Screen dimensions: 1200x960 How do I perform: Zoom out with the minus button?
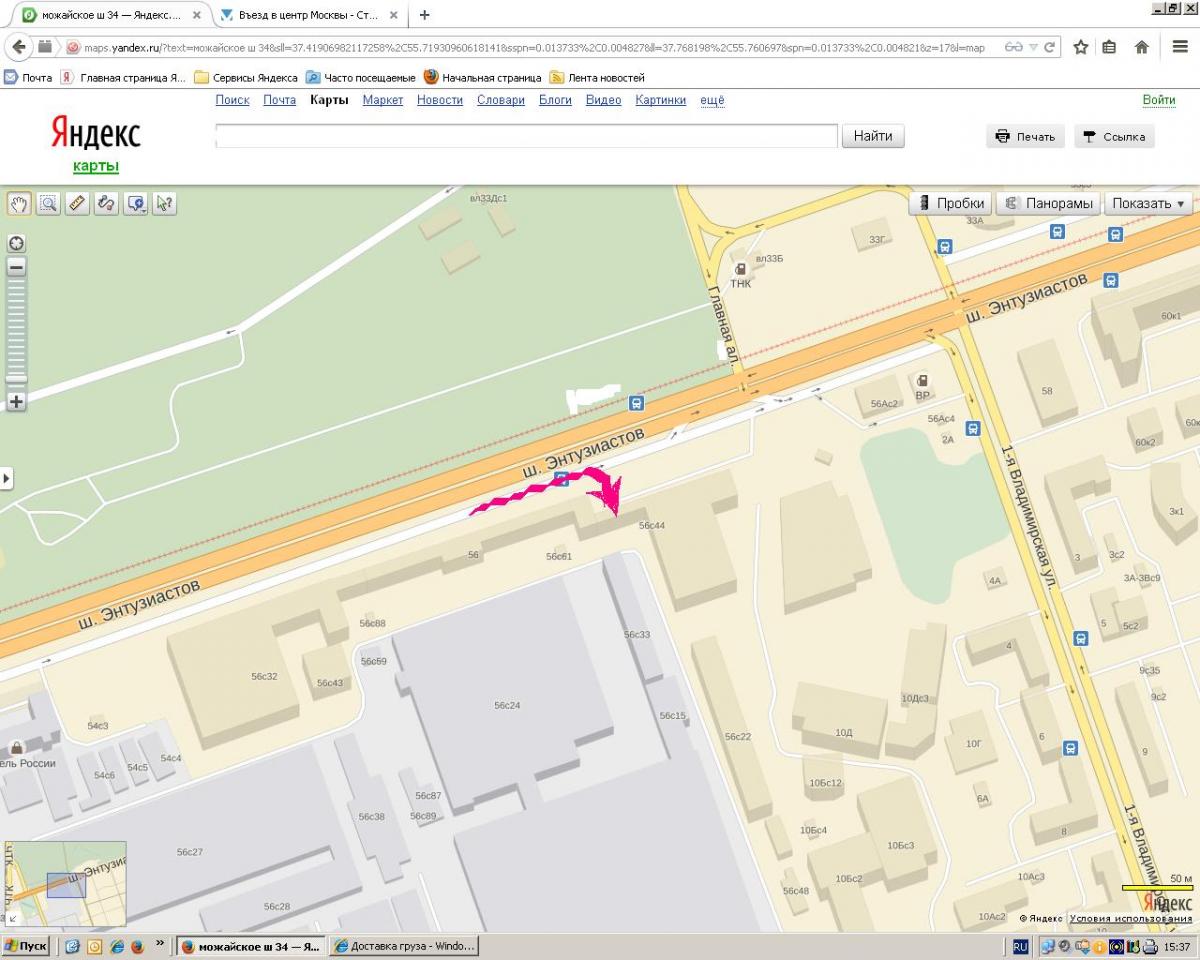pyautogui.click(x=16, y=267)
